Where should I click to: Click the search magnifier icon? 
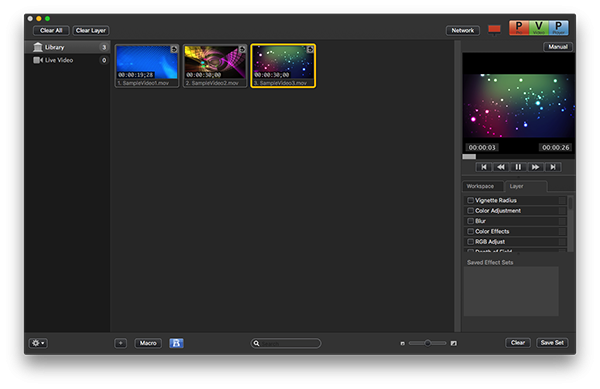coord(256,343)
